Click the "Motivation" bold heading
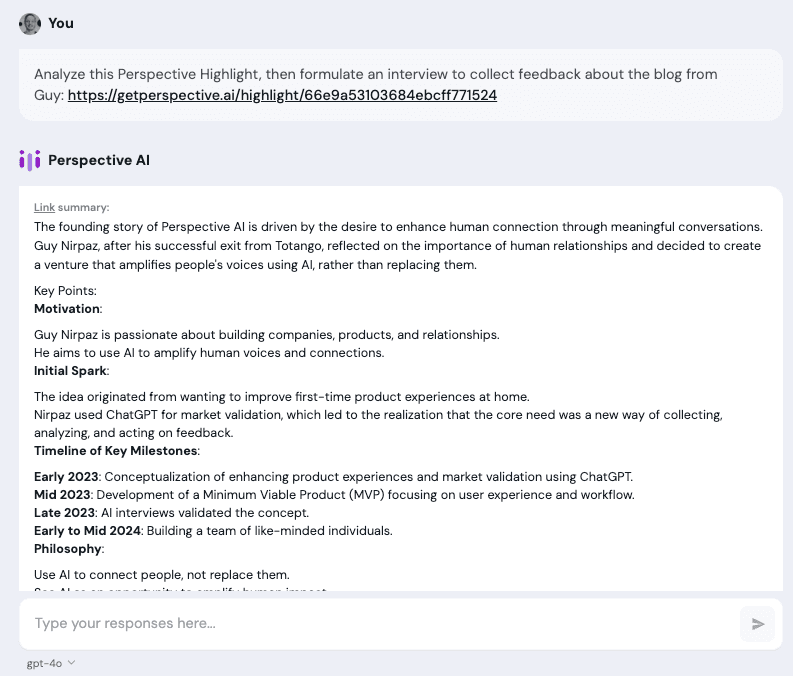Viewport: 793px width, 676px height. (x=67, y=308)
